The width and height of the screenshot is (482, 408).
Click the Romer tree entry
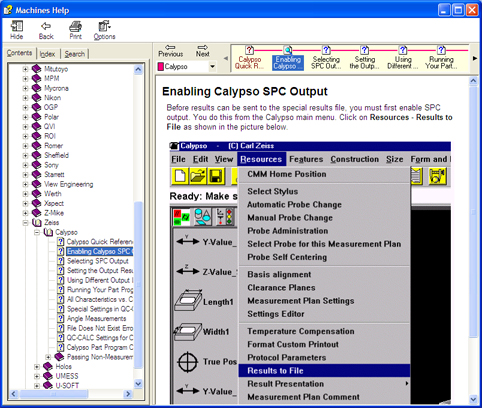(53, 146)
